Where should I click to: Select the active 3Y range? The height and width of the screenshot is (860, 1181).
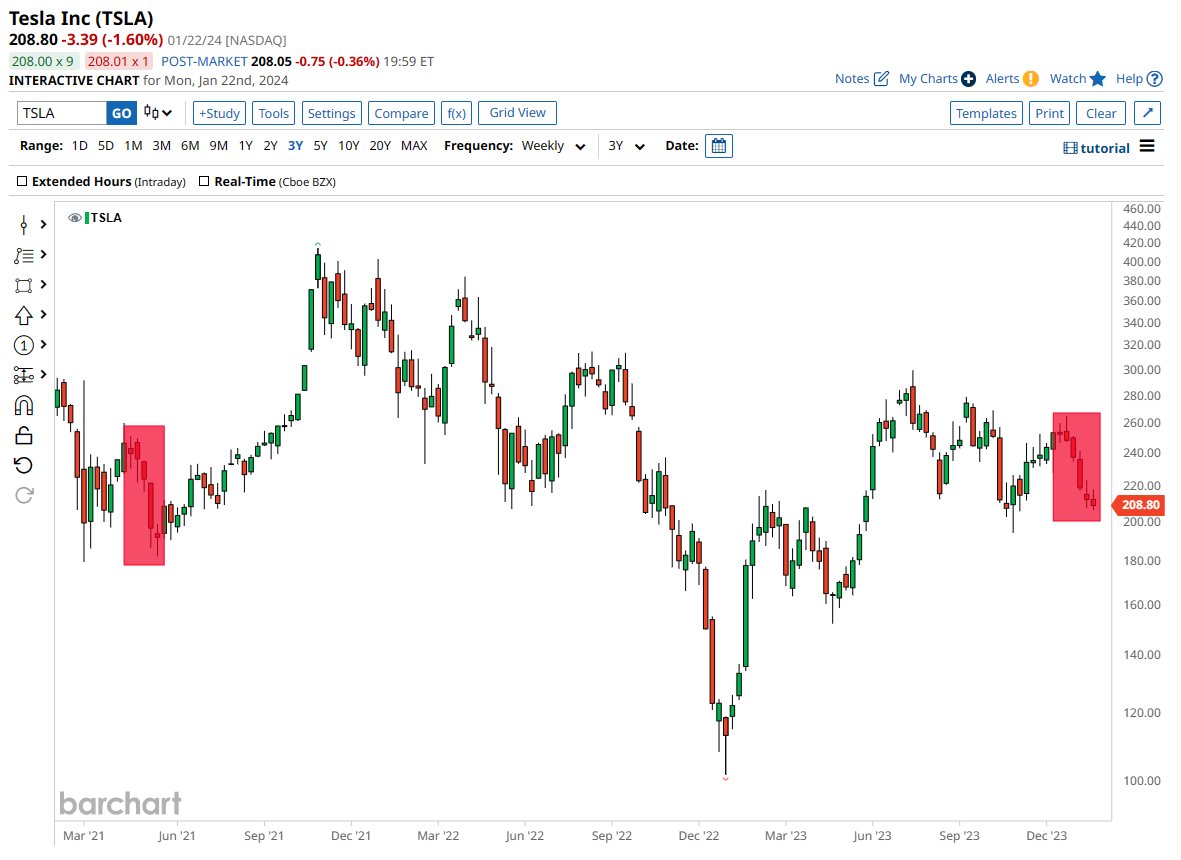tap(295, 146)
